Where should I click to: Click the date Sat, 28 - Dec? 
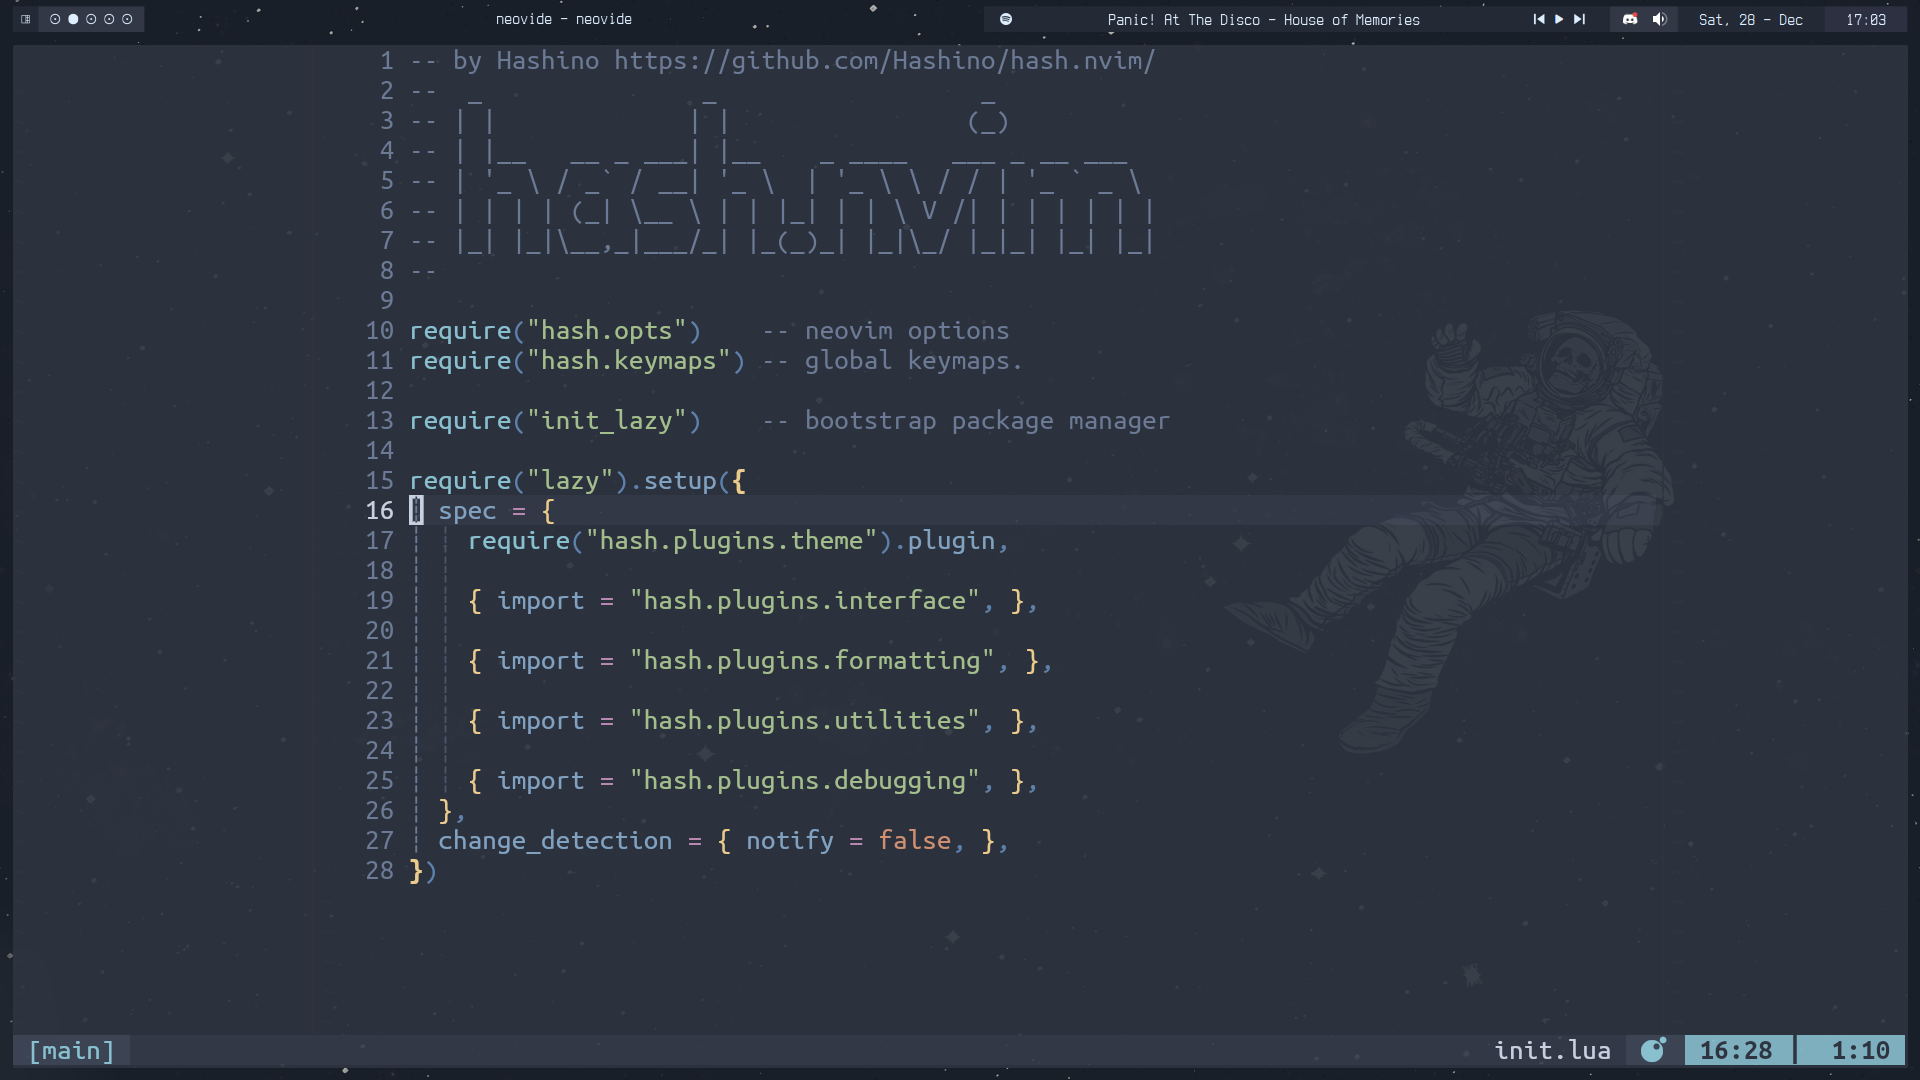pos(1750,20)
